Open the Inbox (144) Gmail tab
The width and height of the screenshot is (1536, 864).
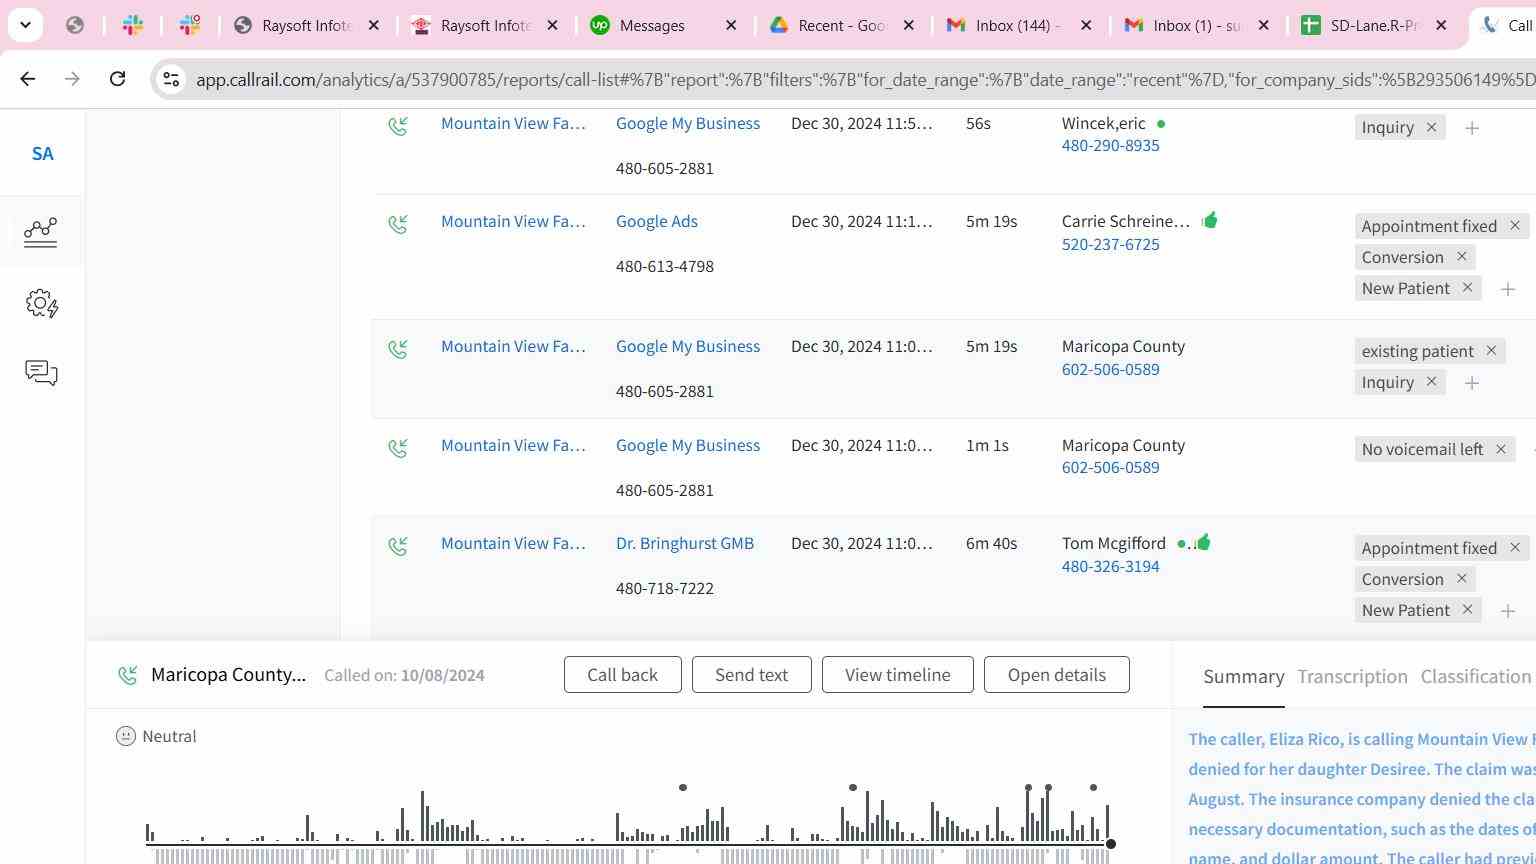tap(1017, 26)
